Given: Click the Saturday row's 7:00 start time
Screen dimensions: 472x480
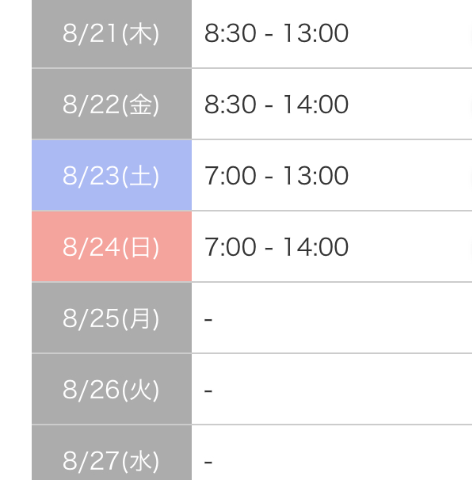Looking at the screenshot, I should 230,176.
